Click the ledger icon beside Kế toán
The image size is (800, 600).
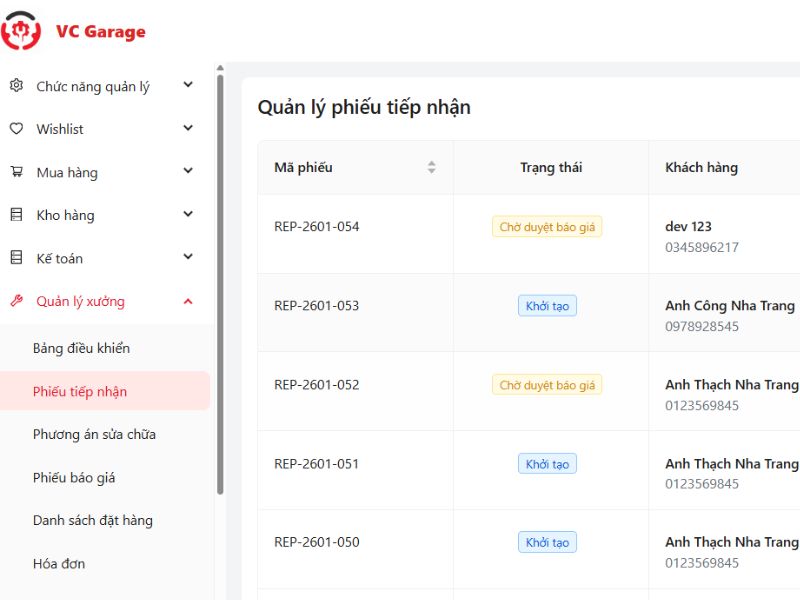pyautogui.click(x=19, y=258)
